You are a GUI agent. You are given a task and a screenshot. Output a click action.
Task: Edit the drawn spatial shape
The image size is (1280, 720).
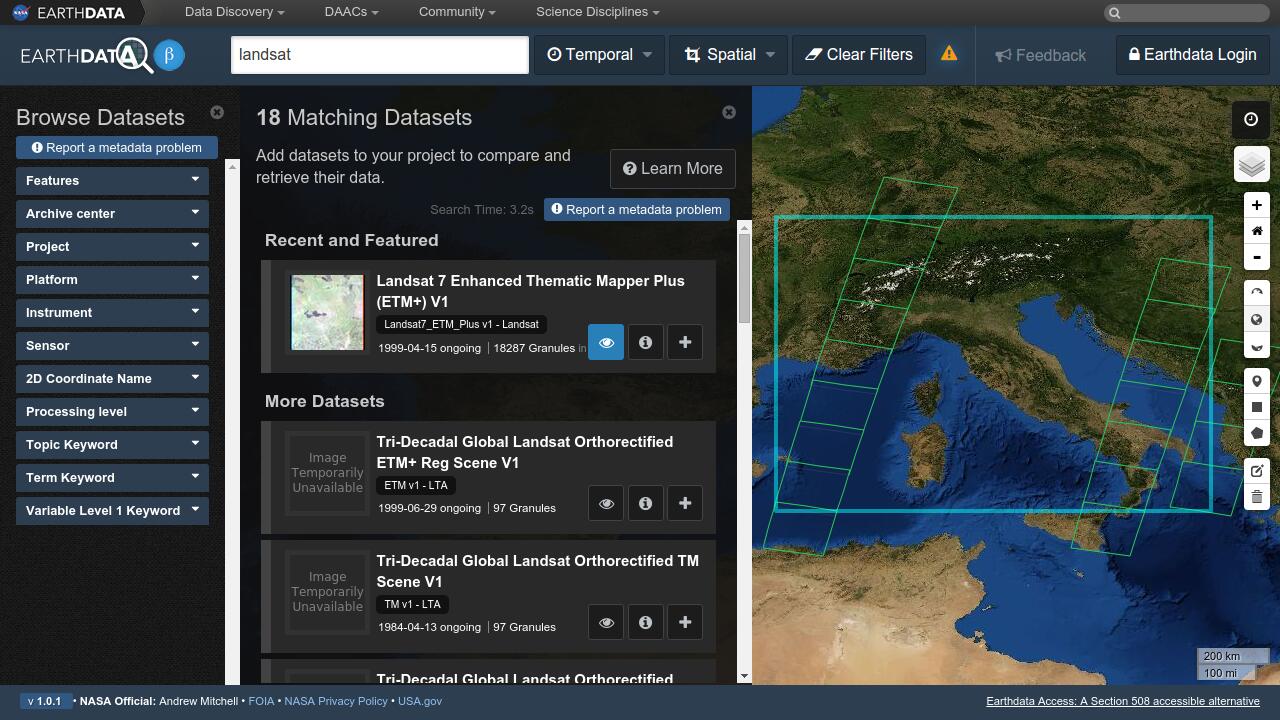[1257, 471]
